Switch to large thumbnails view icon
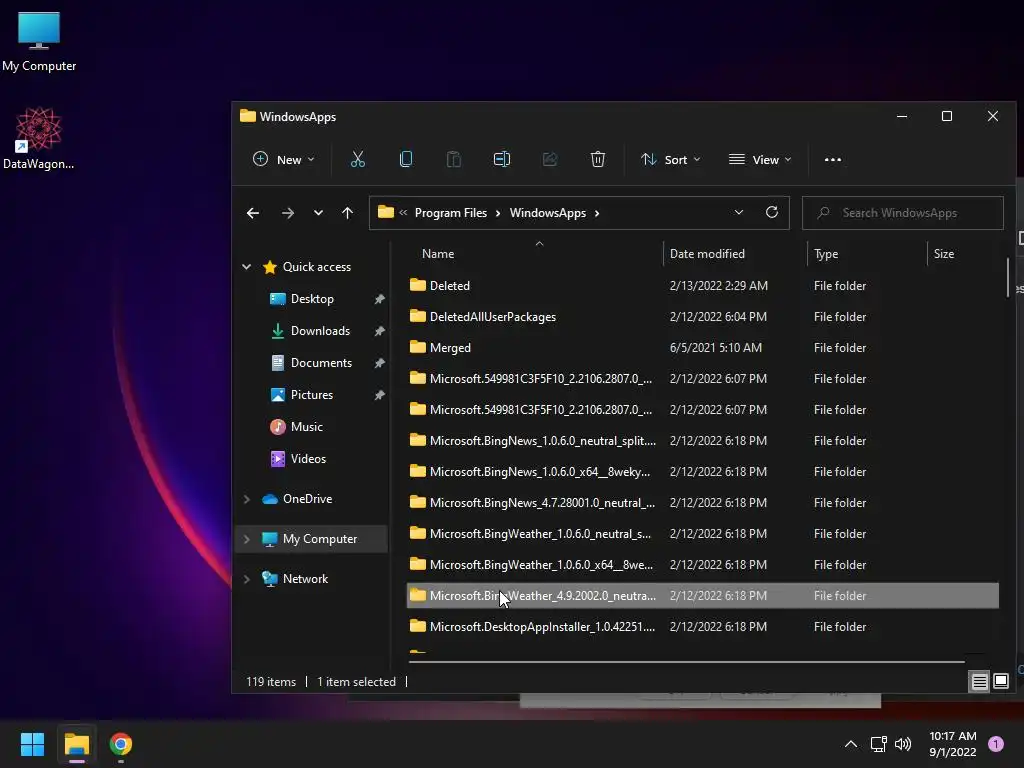 (1000, 682)
